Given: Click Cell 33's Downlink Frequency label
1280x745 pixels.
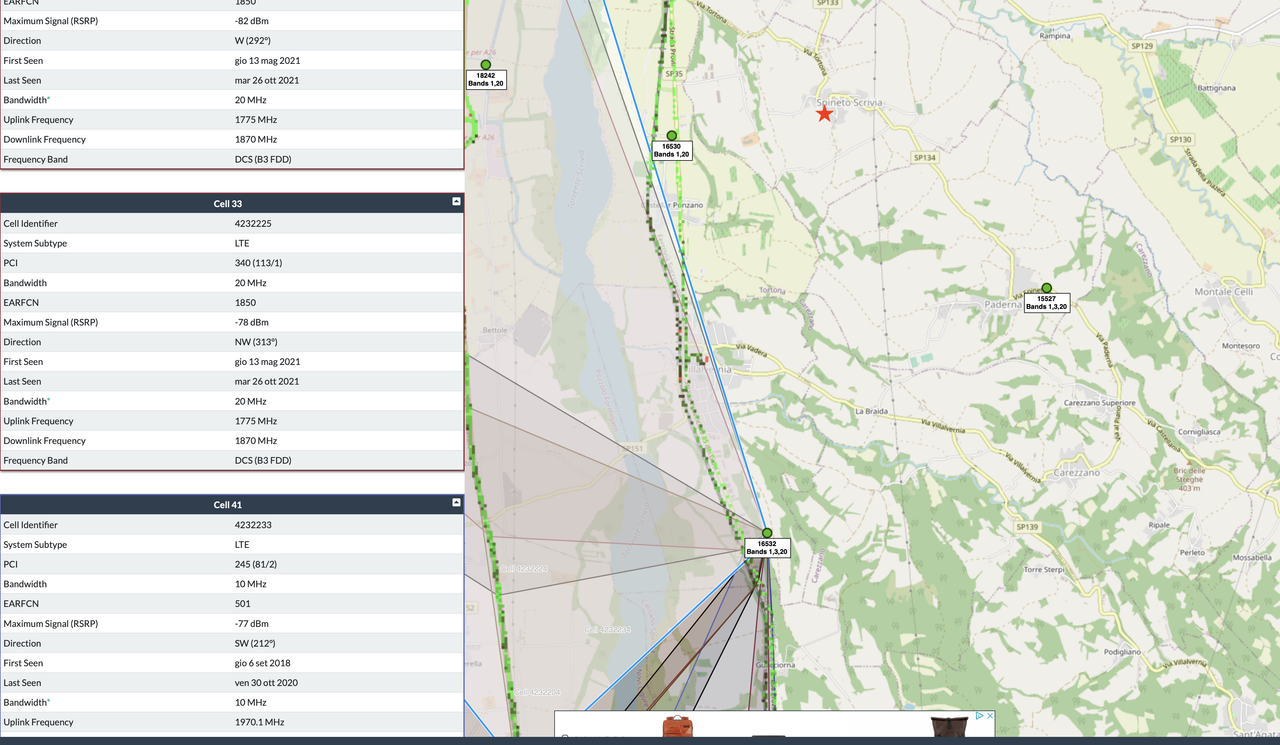Looking at the screenshot, I should (x=44, y=441).
